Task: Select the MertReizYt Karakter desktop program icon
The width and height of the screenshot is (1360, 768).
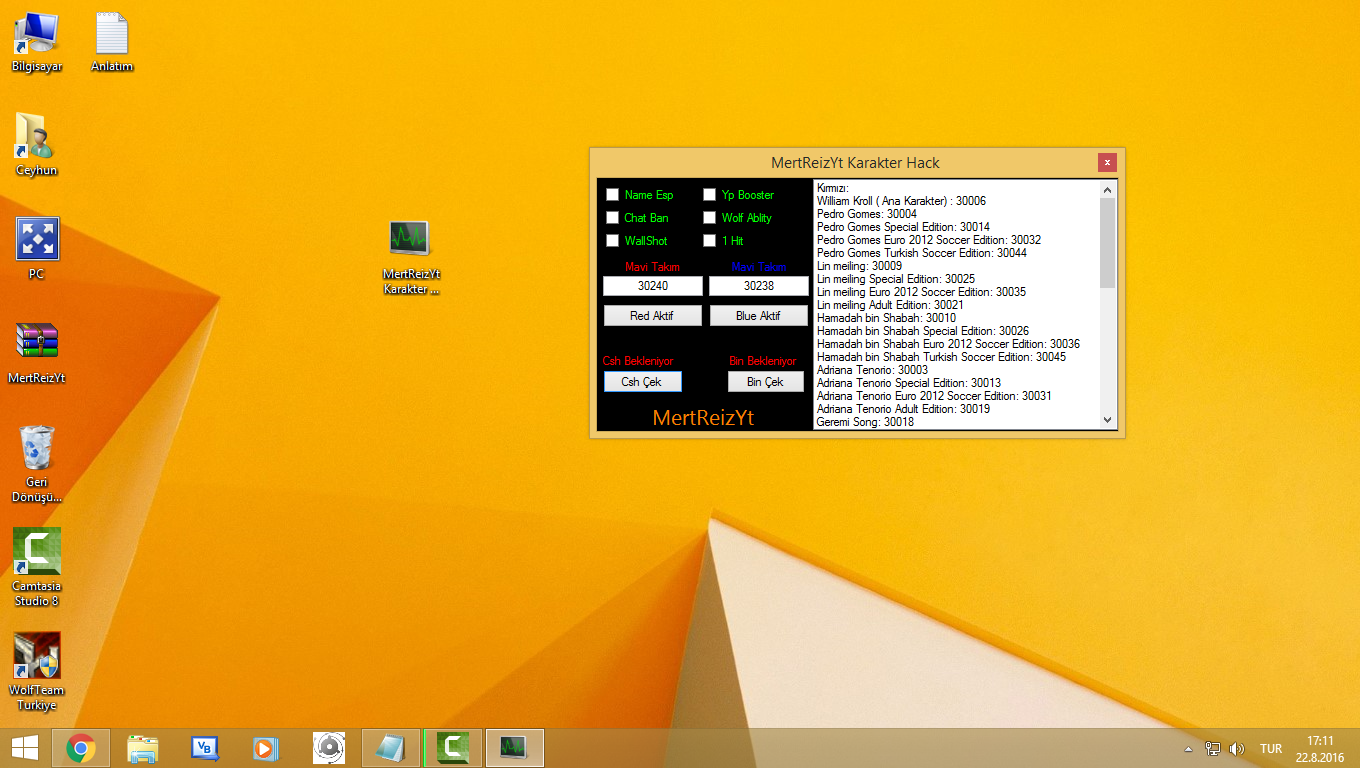Action: (x=410, y=257)
